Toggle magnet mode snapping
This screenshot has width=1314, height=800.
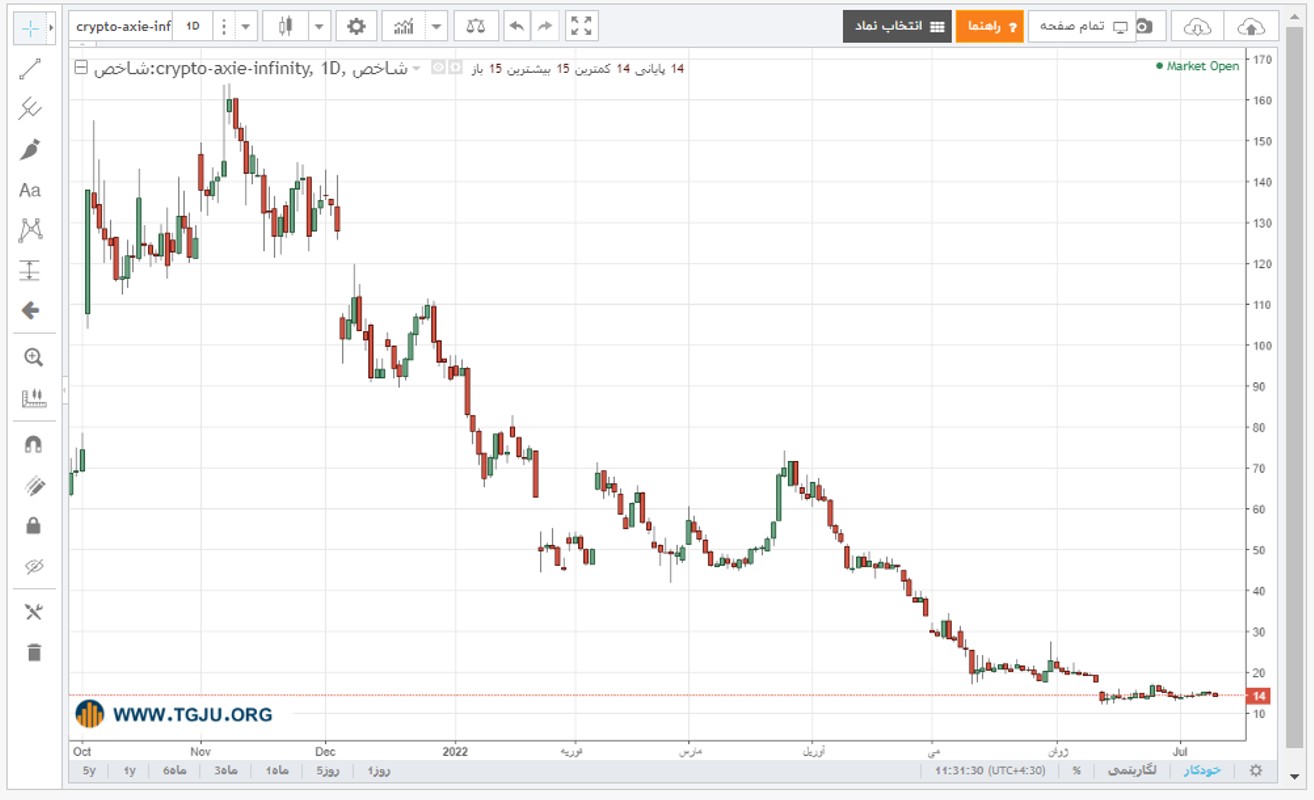[33, 445]
